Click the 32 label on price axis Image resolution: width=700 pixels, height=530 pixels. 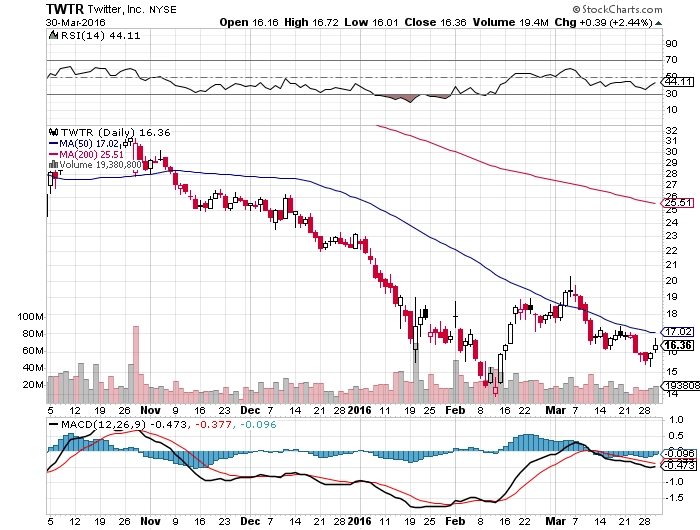tap(671, 131)
